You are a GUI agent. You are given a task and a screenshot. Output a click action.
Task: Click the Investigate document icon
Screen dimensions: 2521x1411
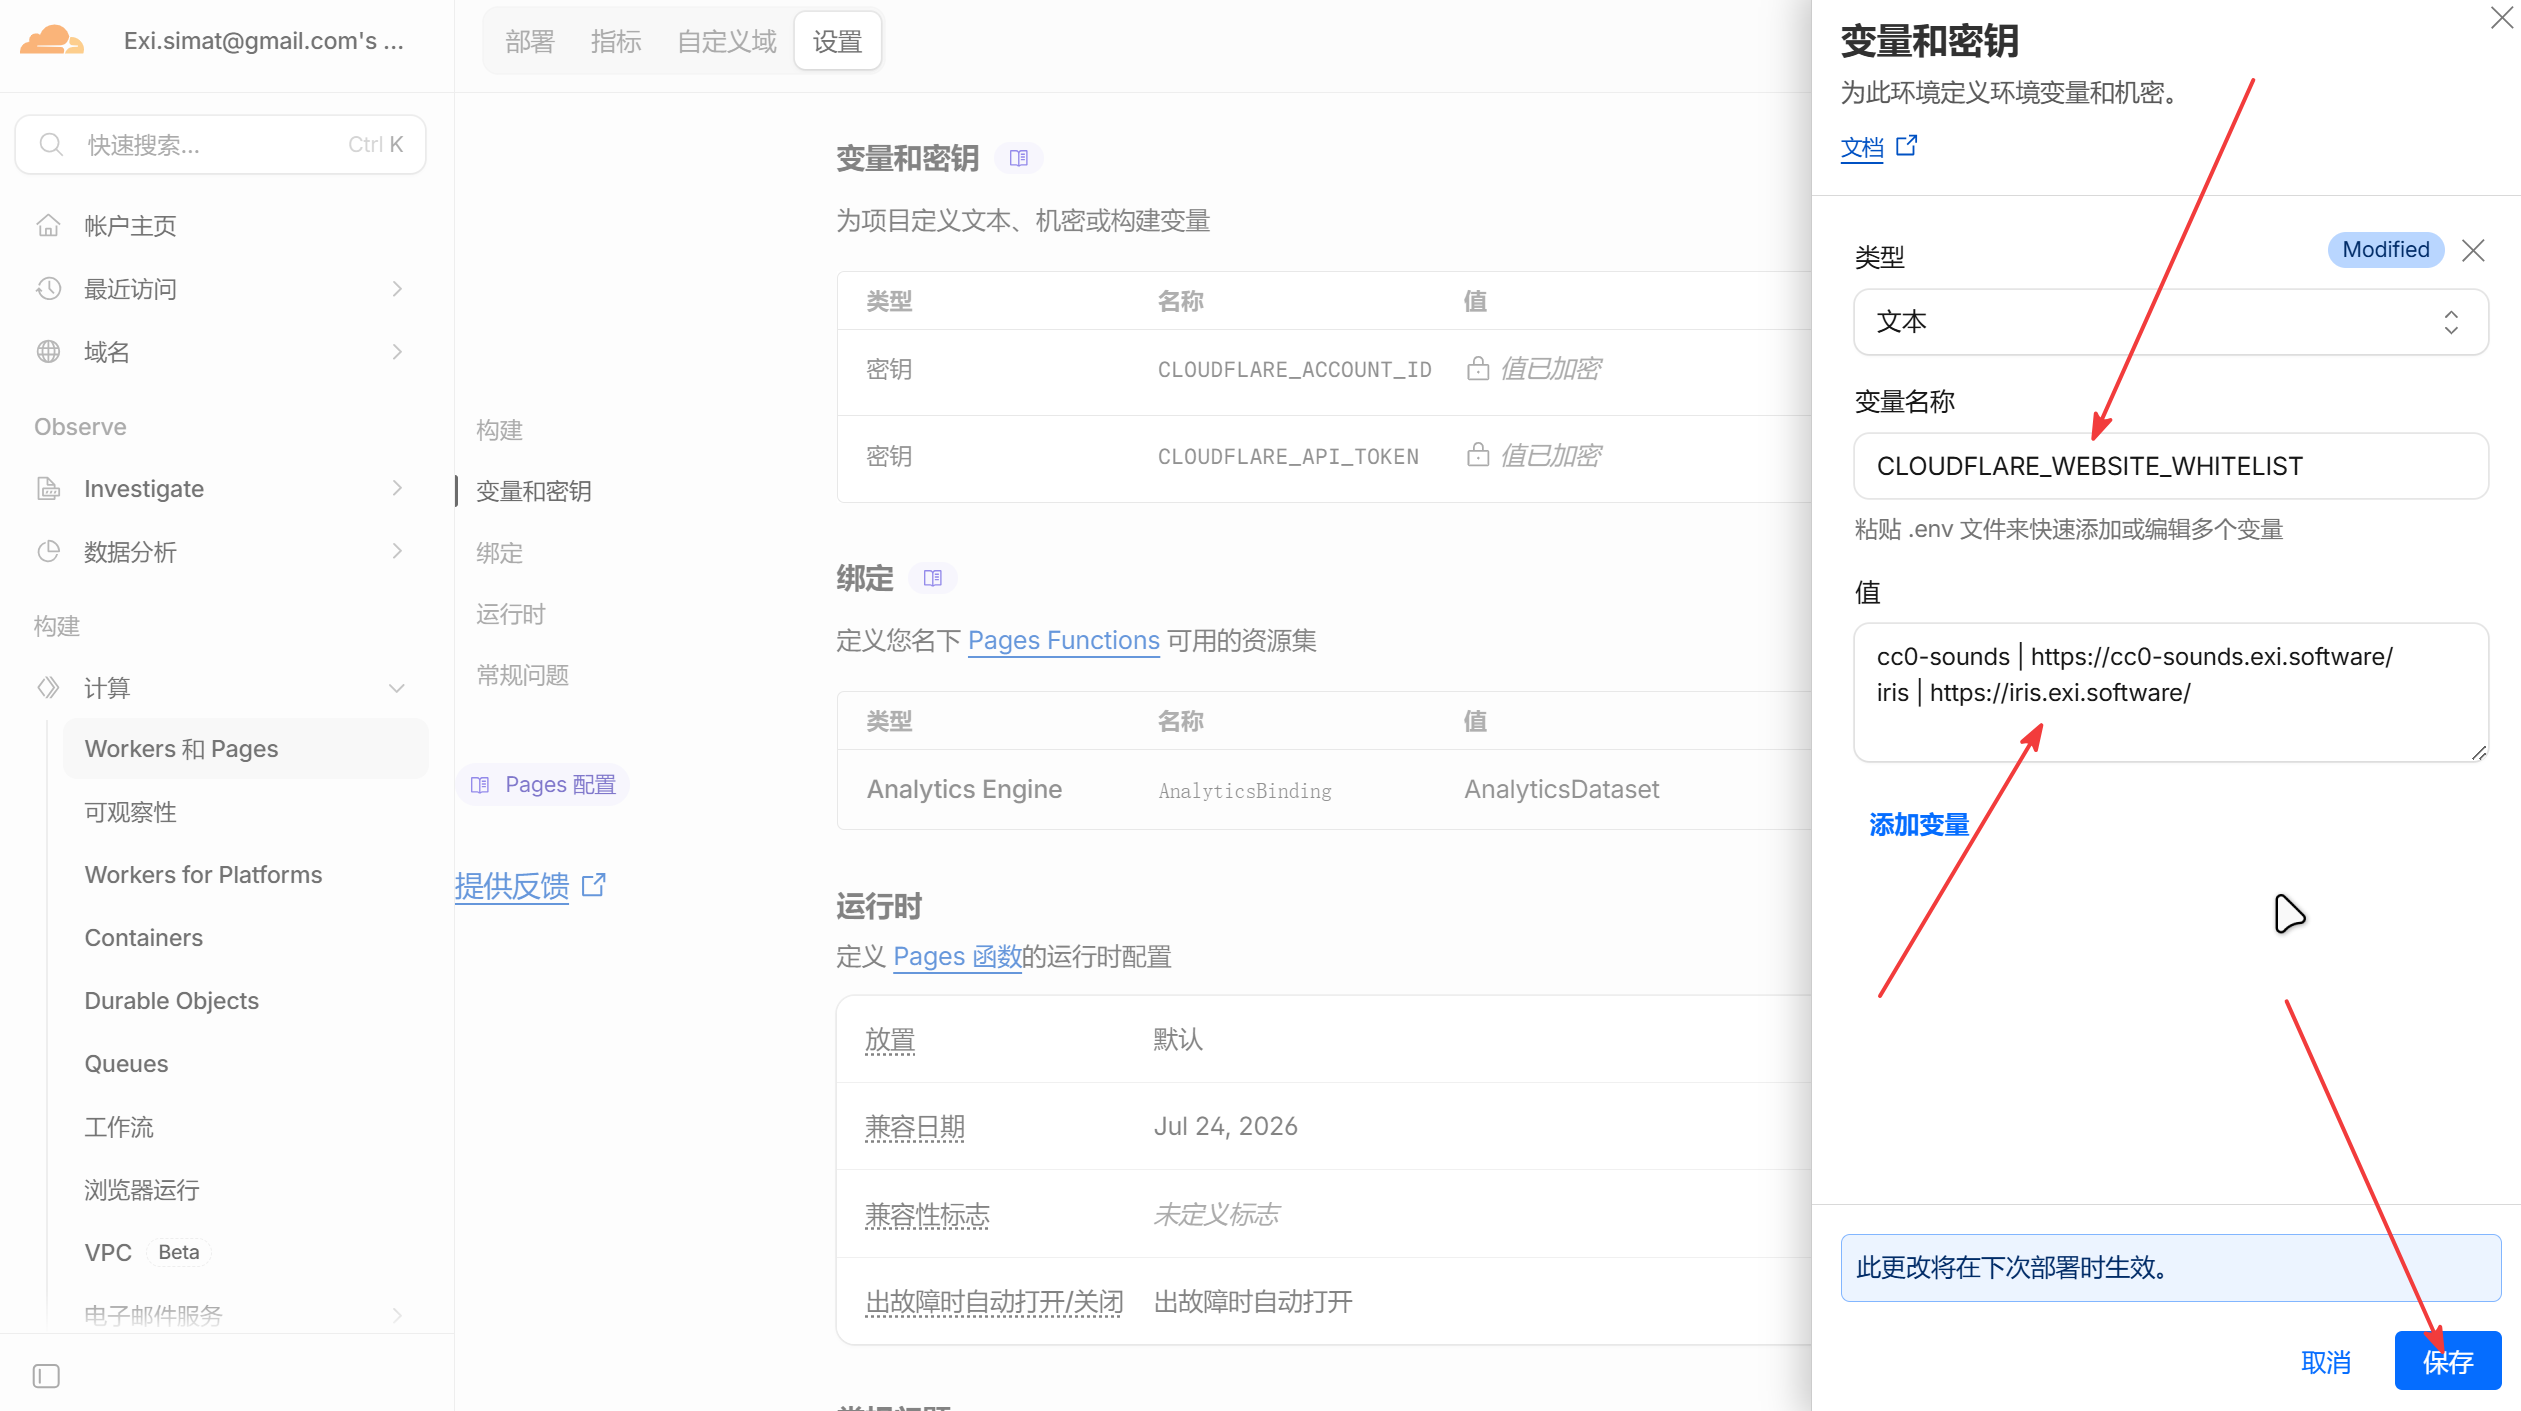(x=48, y=489)
